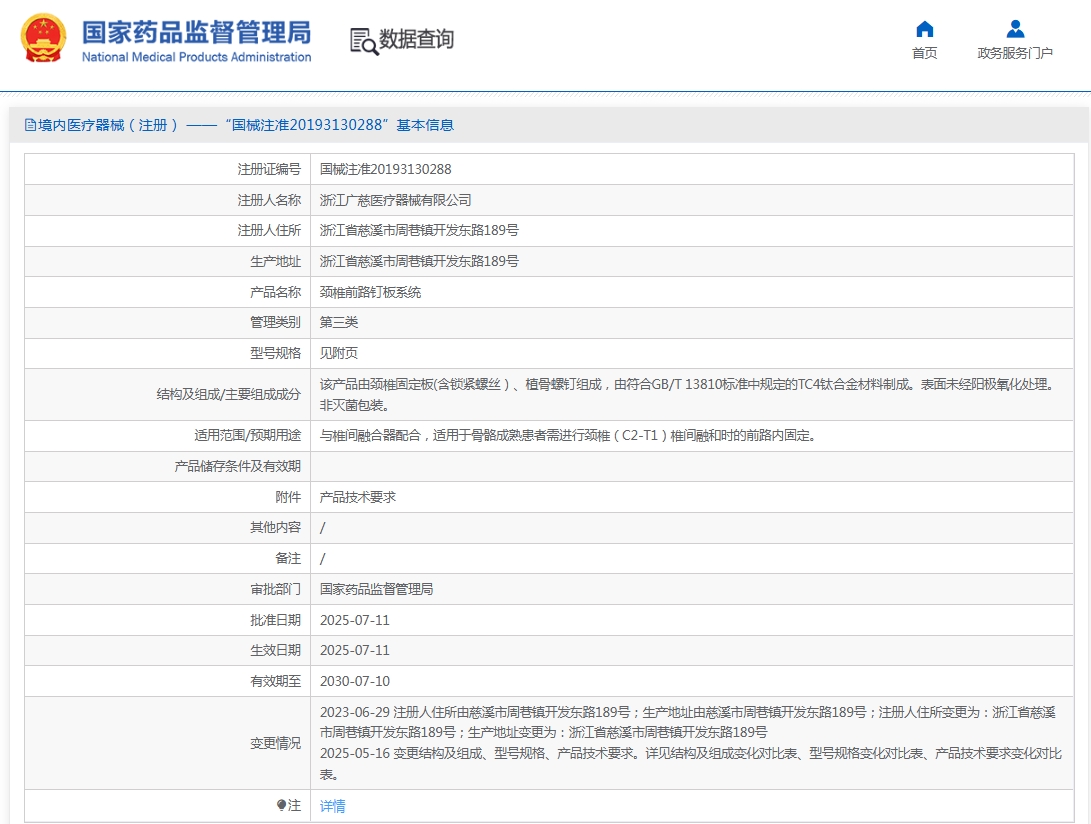1091x824 pixels.
Task: Click the 注册证编号 row label
Action: [x=269, y=169]
